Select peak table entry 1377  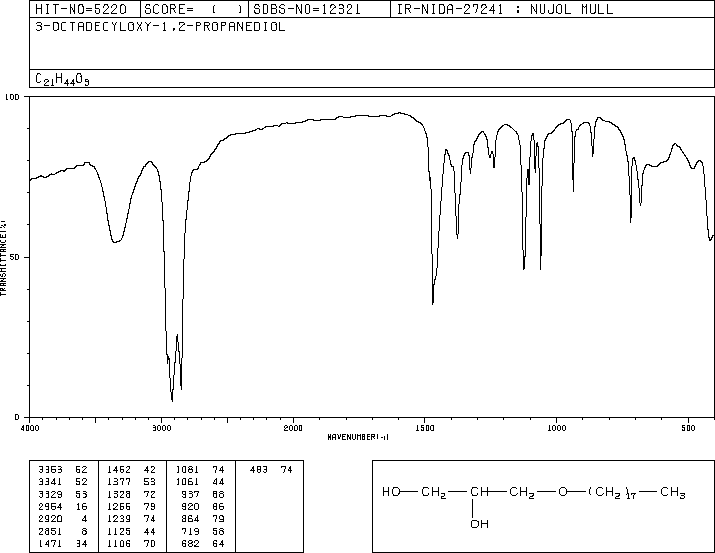(x=131, y=482)
